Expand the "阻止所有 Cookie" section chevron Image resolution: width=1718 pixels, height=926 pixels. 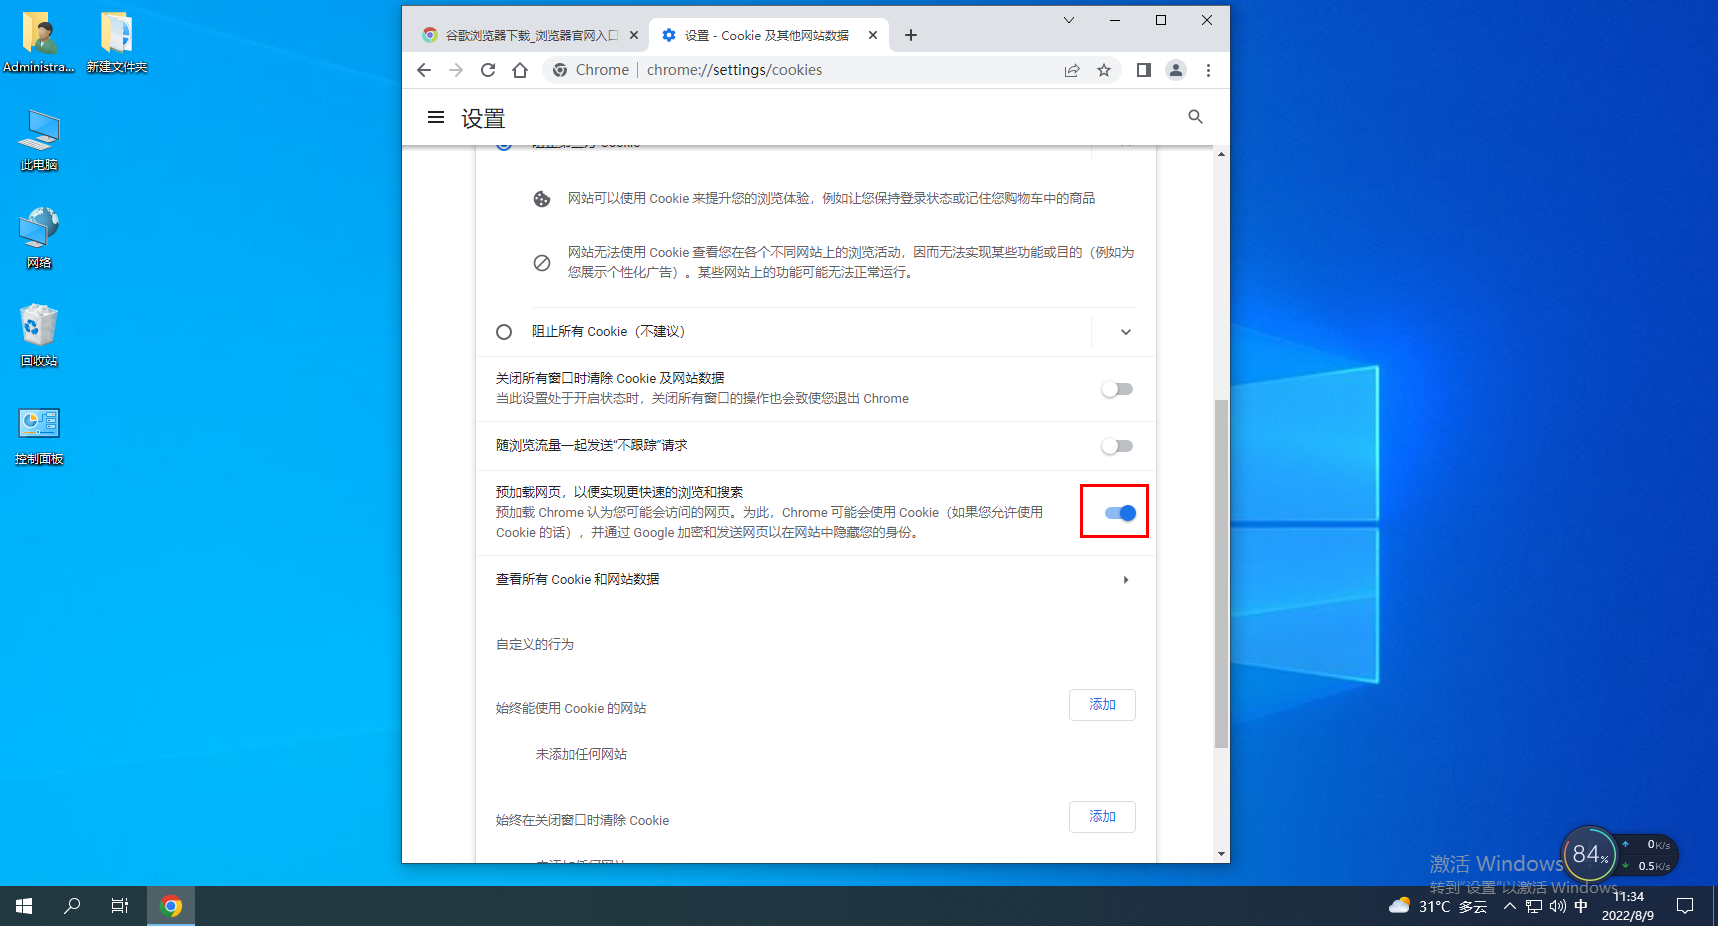click(x=1125, y=331)
